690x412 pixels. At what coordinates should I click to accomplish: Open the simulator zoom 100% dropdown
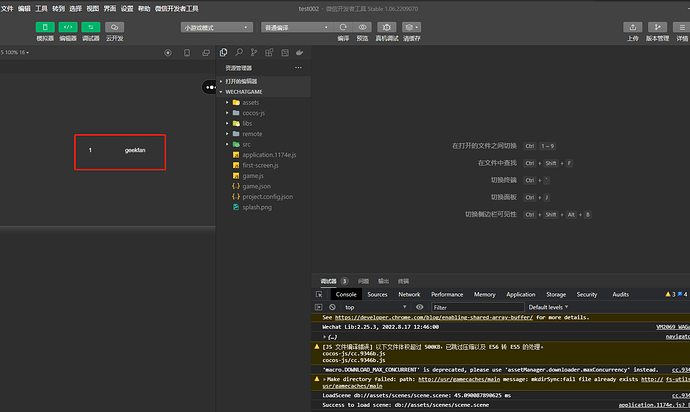[x=15, y=52]
